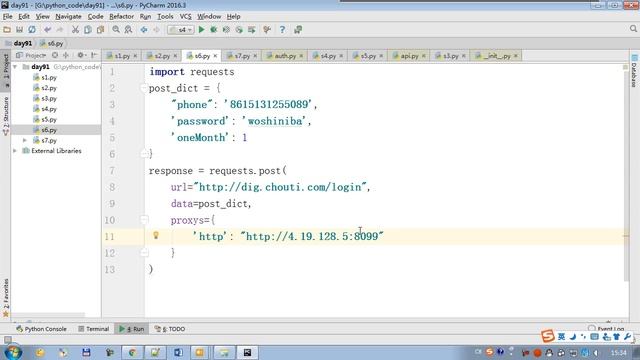Screen dimensions: 640x360
Task: Click the Open folder toolbar icon
Action: (x=7, y=29)
